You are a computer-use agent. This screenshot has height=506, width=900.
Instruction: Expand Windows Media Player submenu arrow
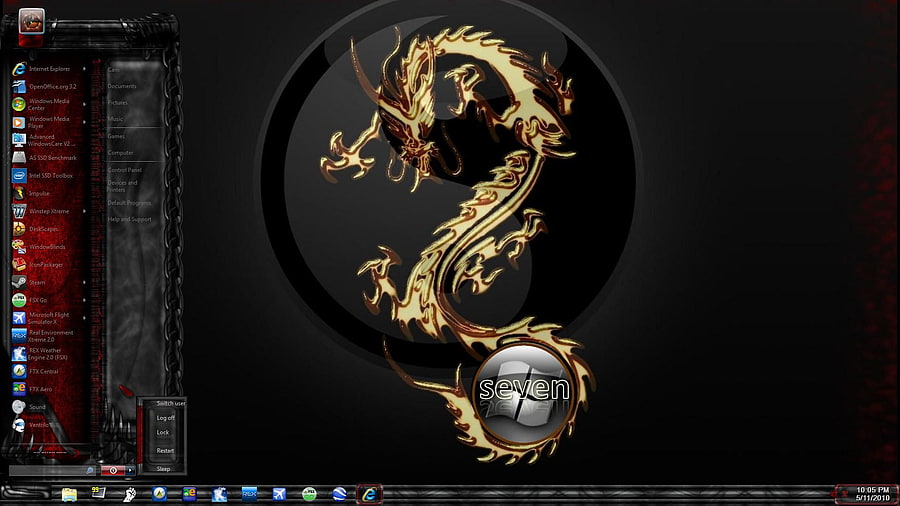coord(84,122)
